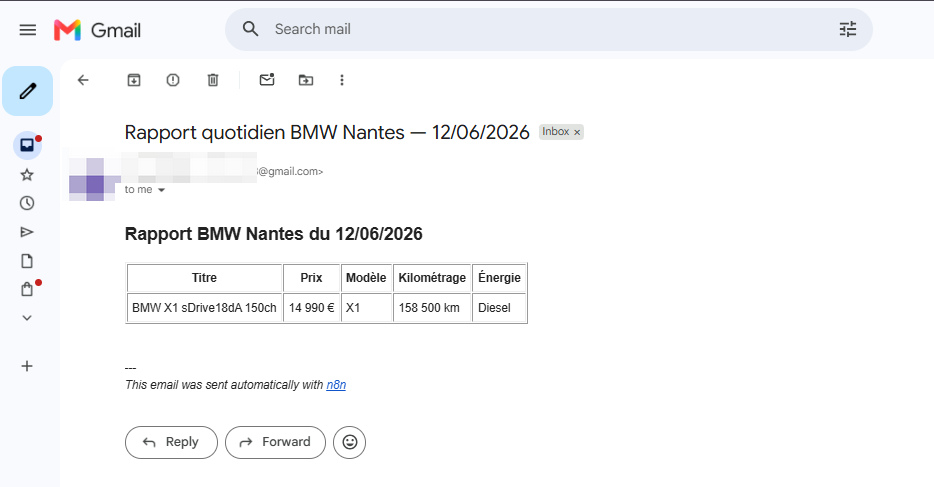Expand recipient details next to 'to me'
Screen dimensions: 934x487
click(x=161, y=190)
